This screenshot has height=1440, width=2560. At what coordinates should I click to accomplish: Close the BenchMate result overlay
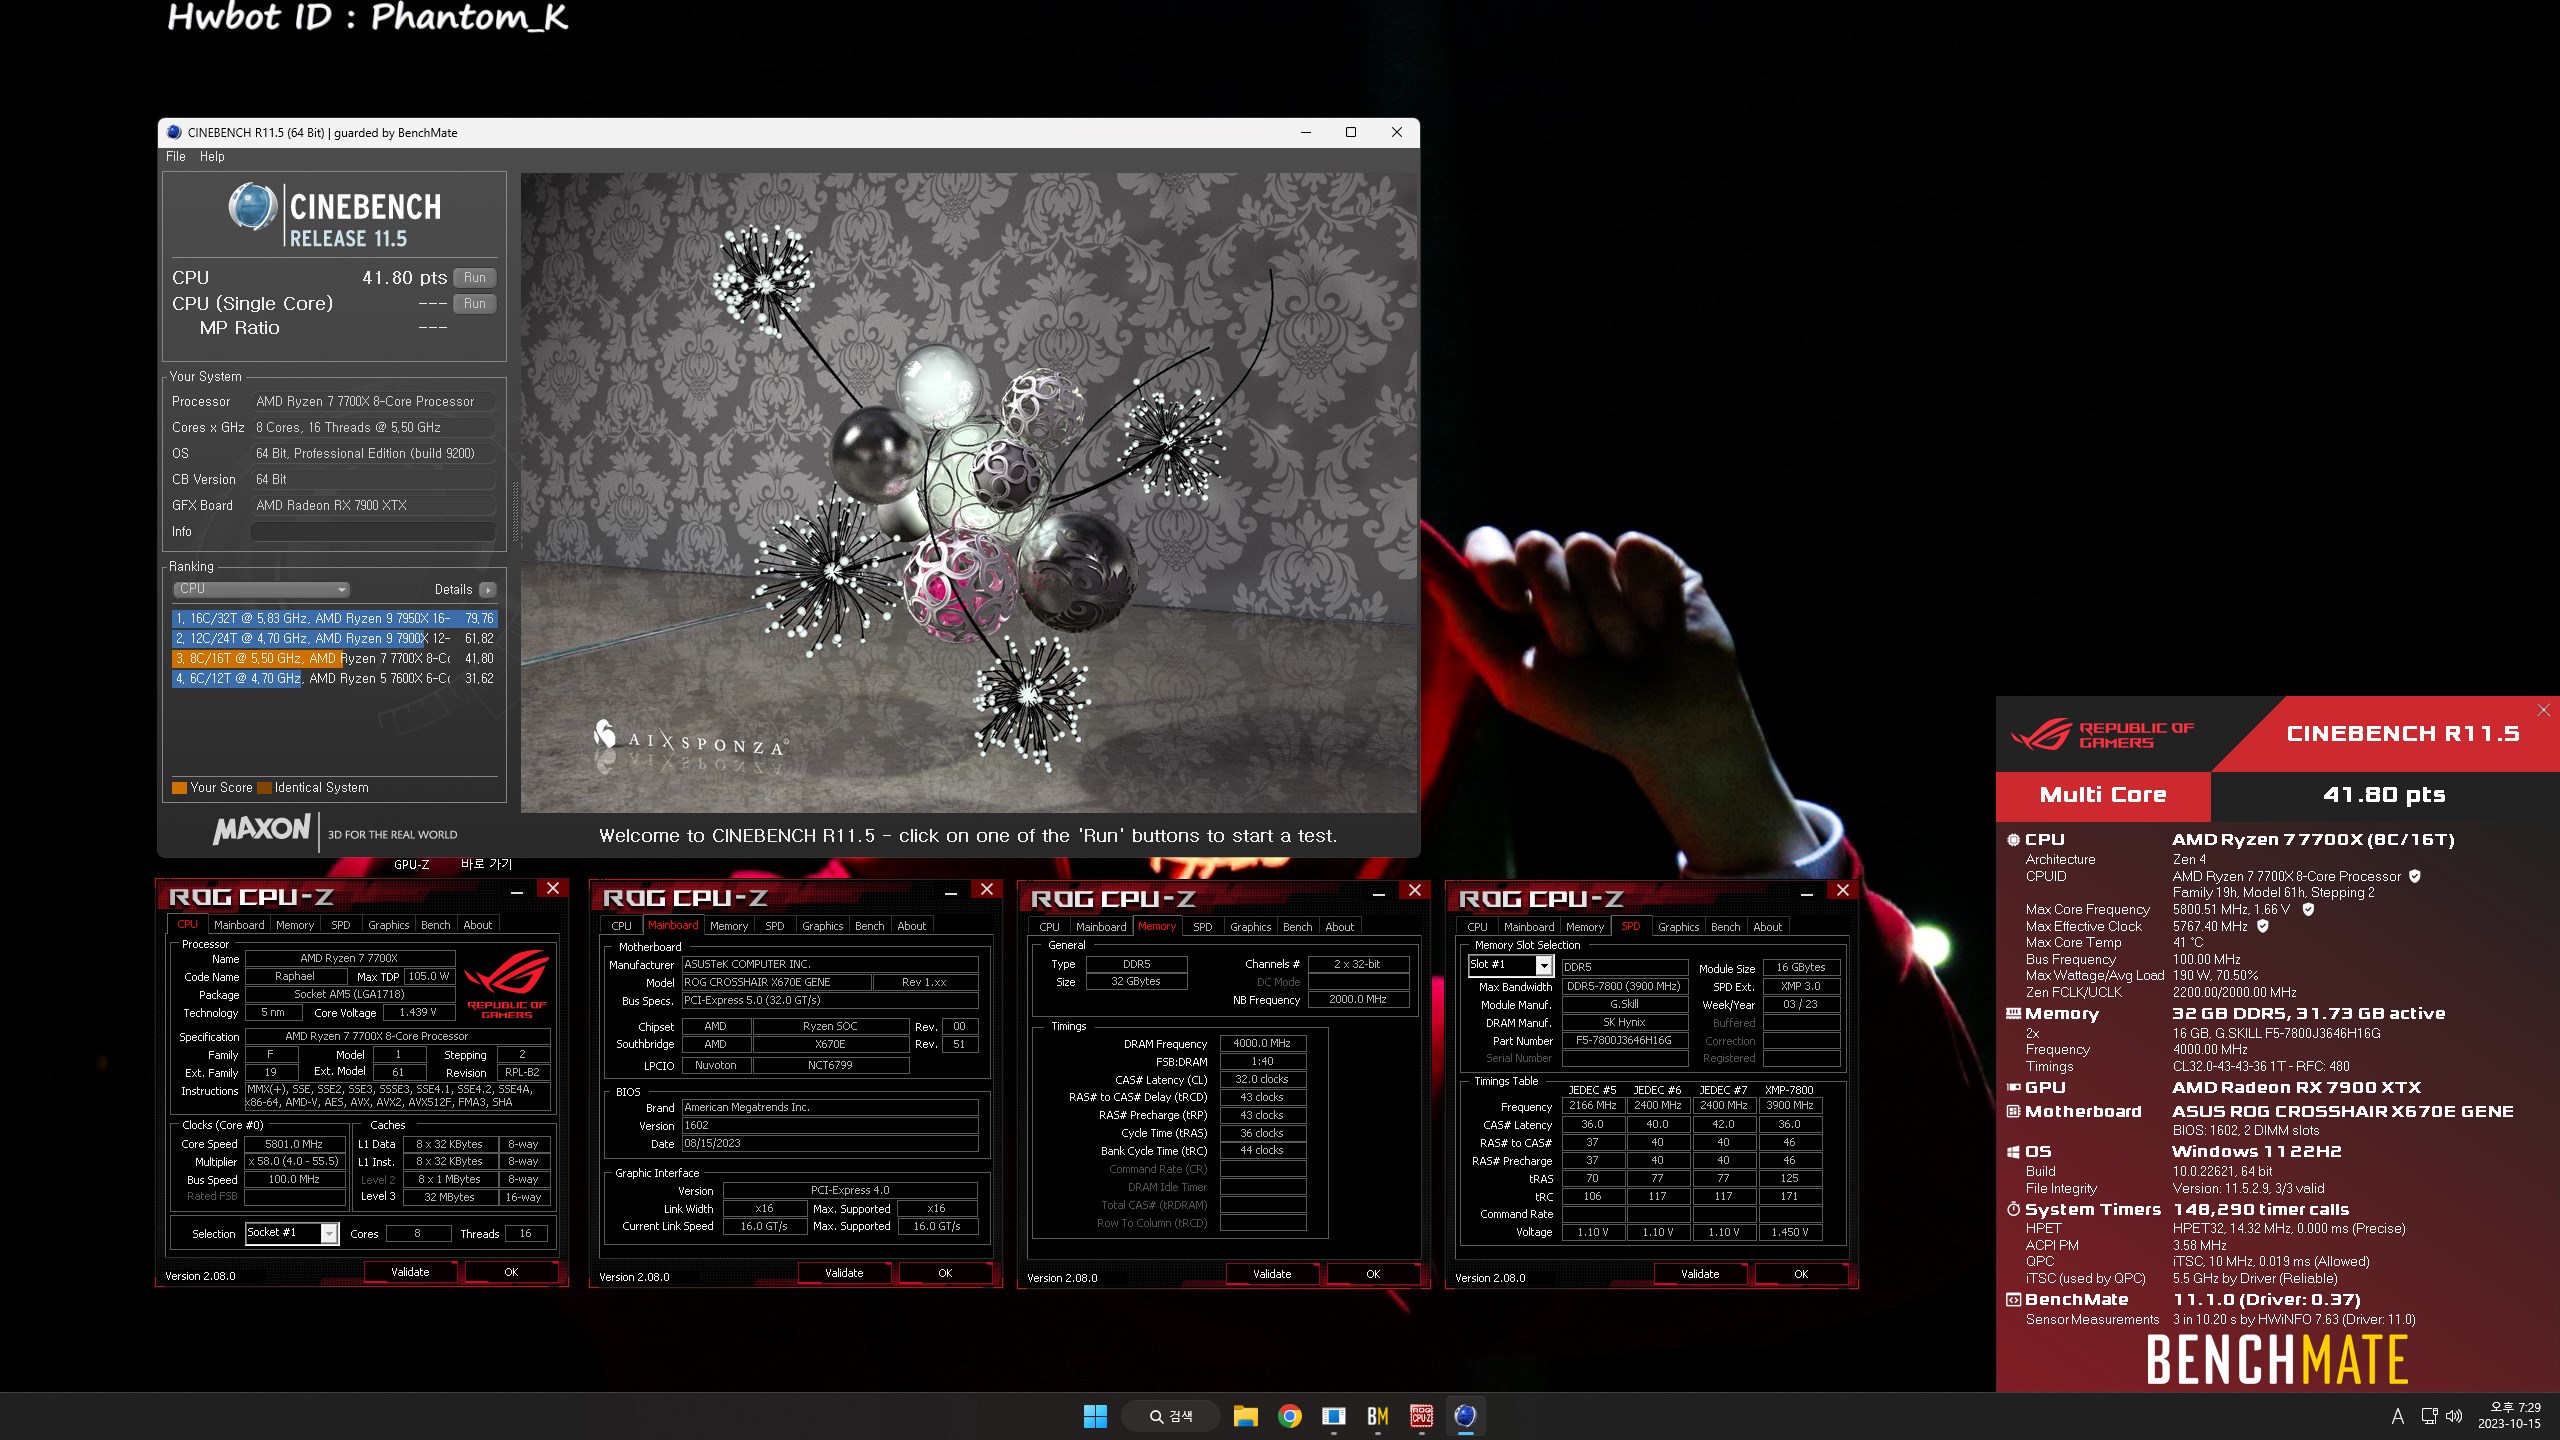tap(2544, 710)
